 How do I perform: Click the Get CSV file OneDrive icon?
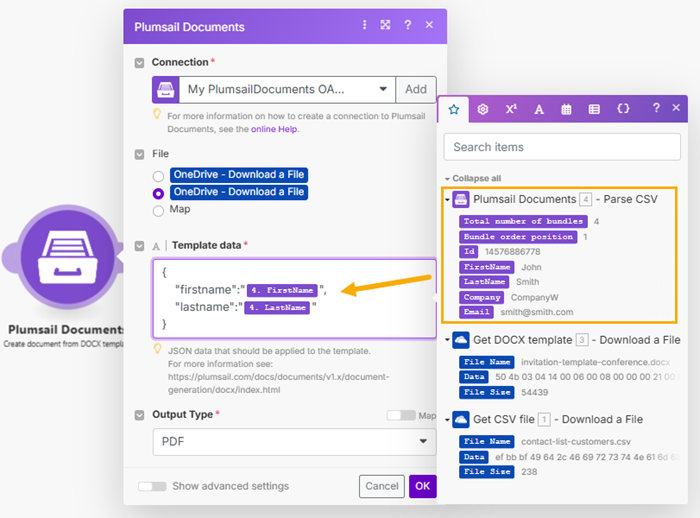461,419
